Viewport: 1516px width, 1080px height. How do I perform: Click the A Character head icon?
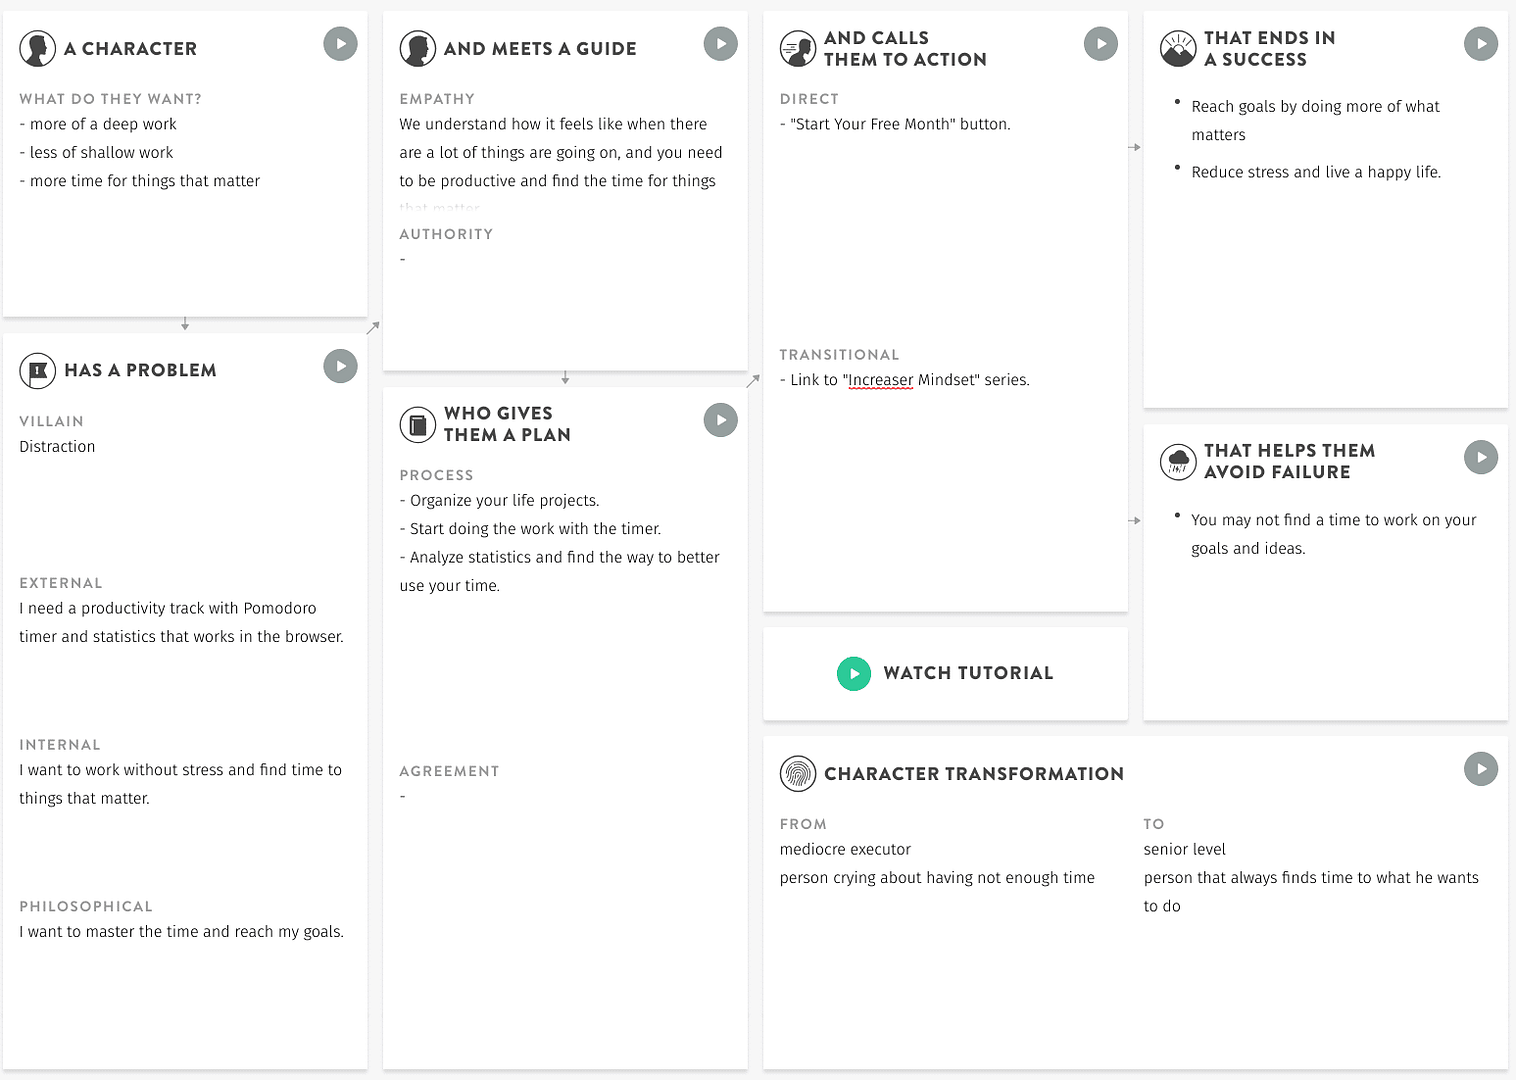pos(37,48)
